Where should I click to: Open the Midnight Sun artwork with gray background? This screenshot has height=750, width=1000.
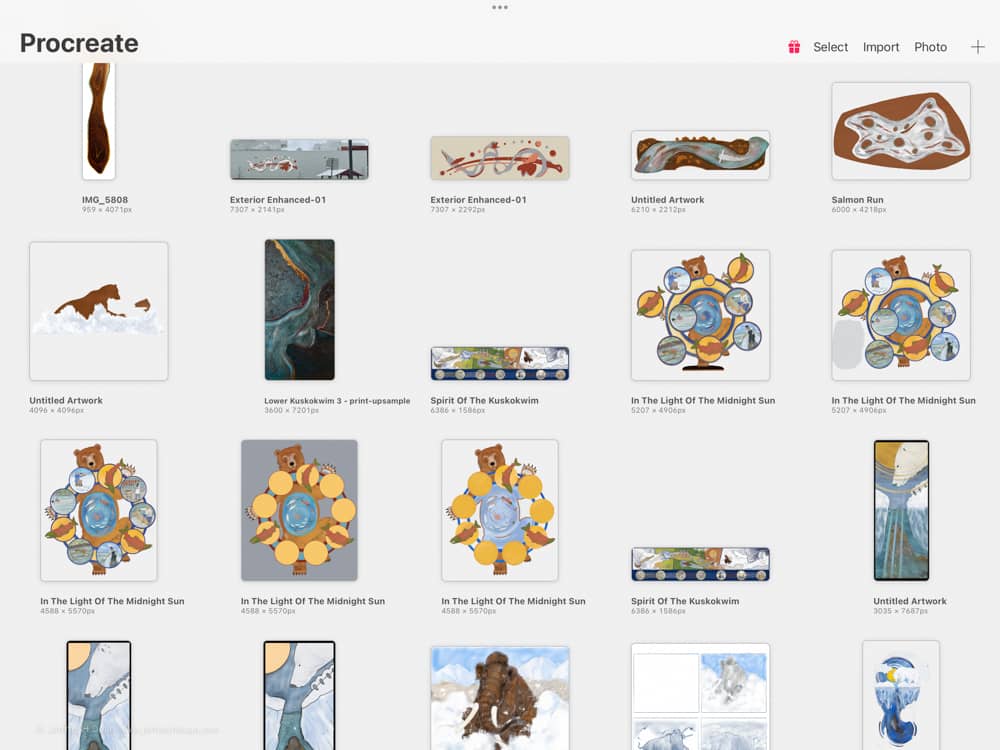[299, 510]
